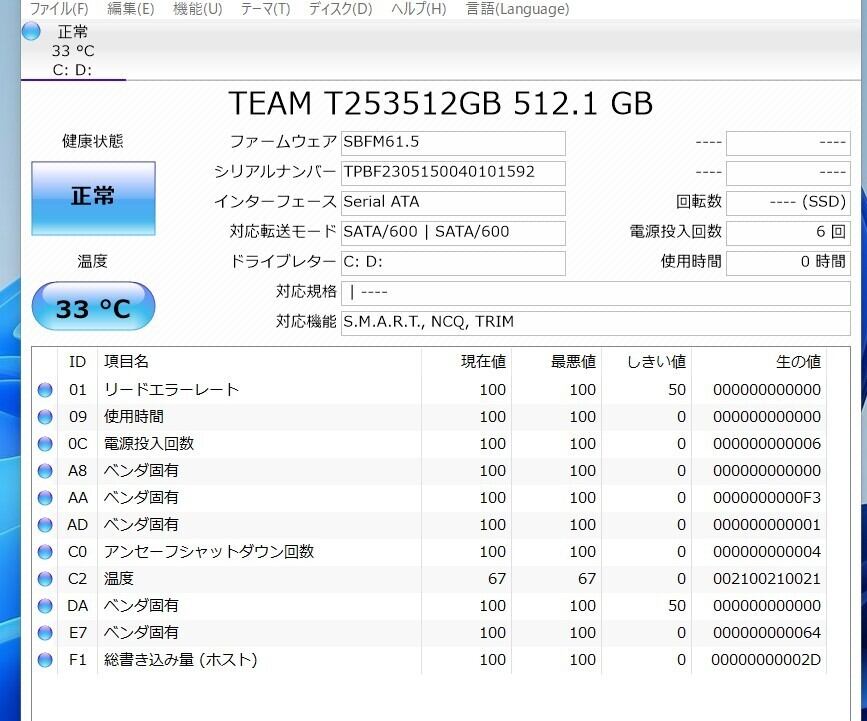Click the status orb on row AD
Image resolution: width=867 pixels, height=721 pixels.
[x=45, y=525]
